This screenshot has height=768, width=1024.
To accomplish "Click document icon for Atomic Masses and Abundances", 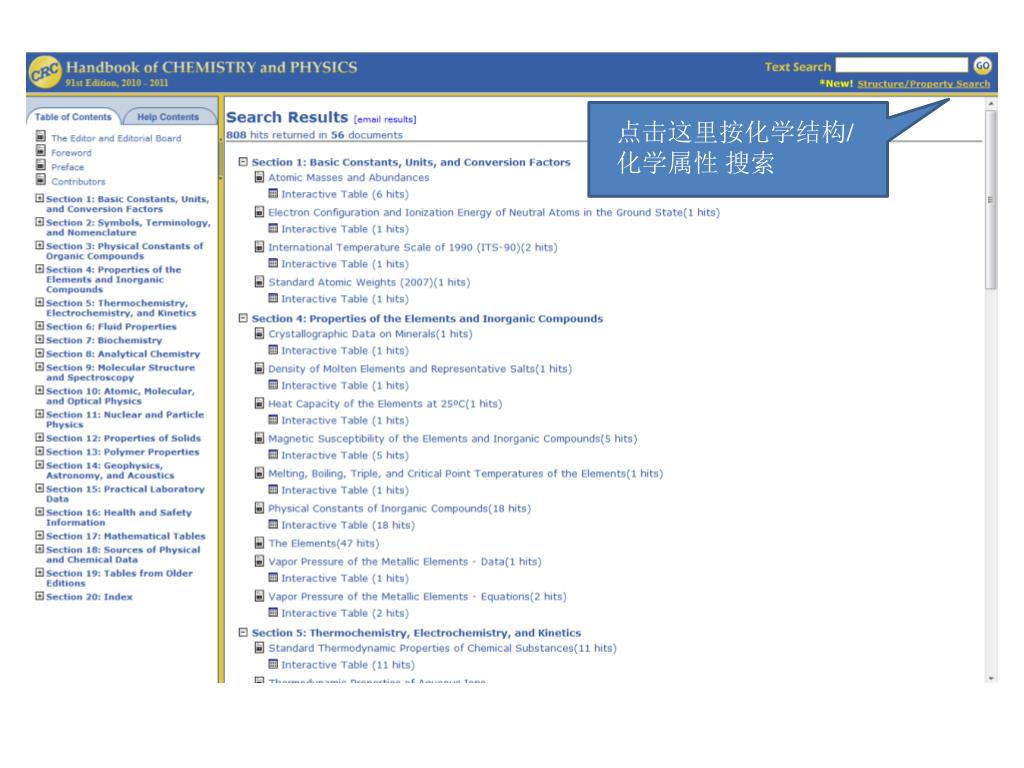I will pos(259,177).
